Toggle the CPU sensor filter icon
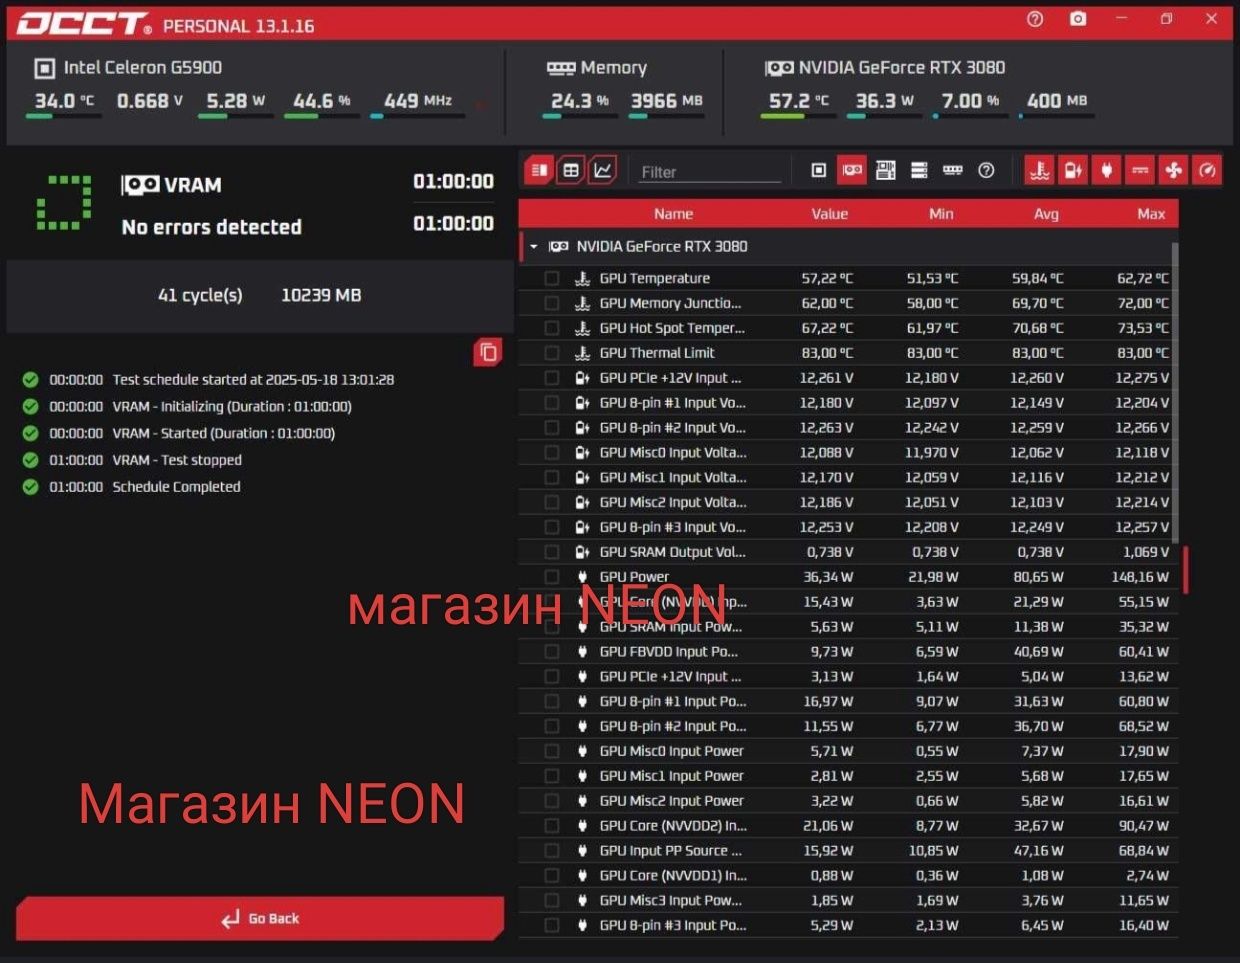Viewport: 1240px width, 963px height. pos(818,171)
